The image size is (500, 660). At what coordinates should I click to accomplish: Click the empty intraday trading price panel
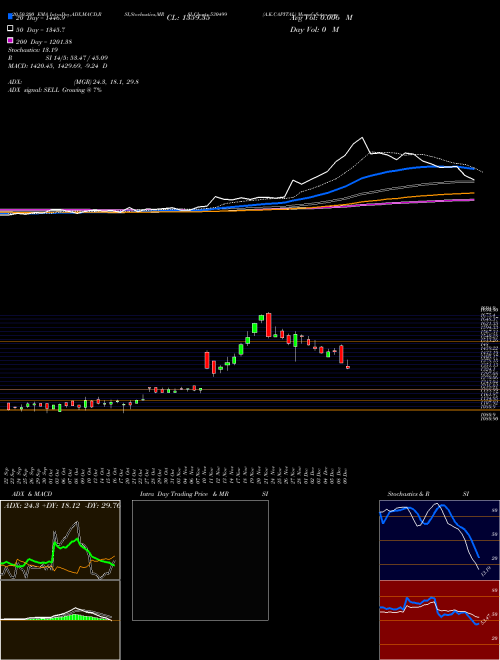click(x=200, y=560)
